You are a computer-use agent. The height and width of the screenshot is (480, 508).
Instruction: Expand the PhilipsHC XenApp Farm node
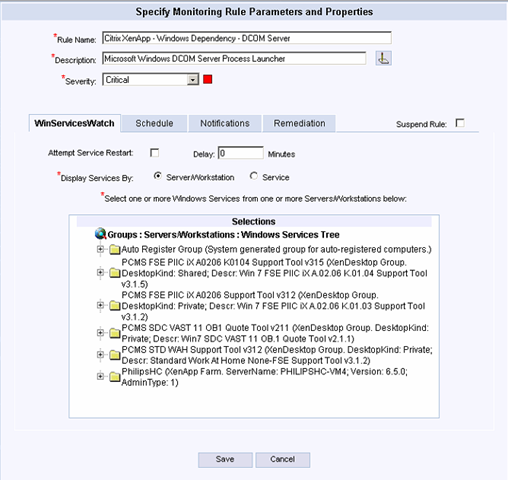100,376
